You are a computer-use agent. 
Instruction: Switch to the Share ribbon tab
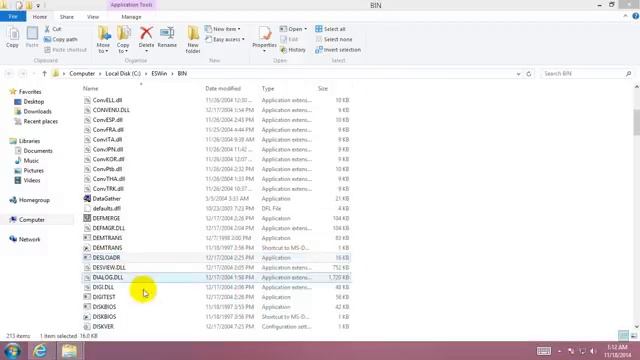tap(67, 17)
